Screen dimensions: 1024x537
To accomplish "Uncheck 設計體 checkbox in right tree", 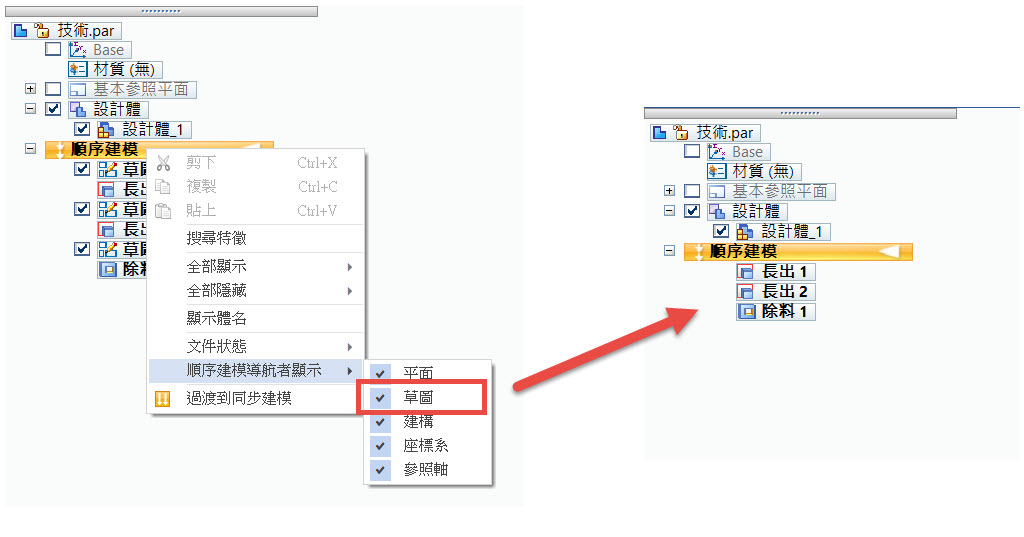I will pos(692,211).
